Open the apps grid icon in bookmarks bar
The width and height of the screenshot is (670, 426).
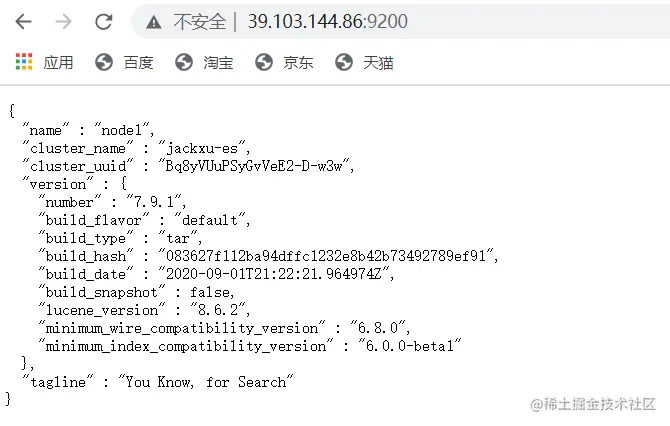coord(24,62)
